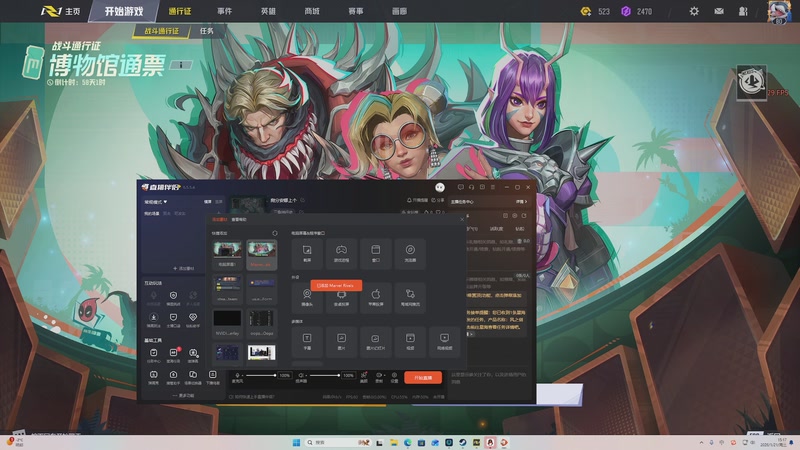The image size is (800, 450).
Task: Add the LAN stream source beside Apple mirroring
Action: click(x=410, y=297)
